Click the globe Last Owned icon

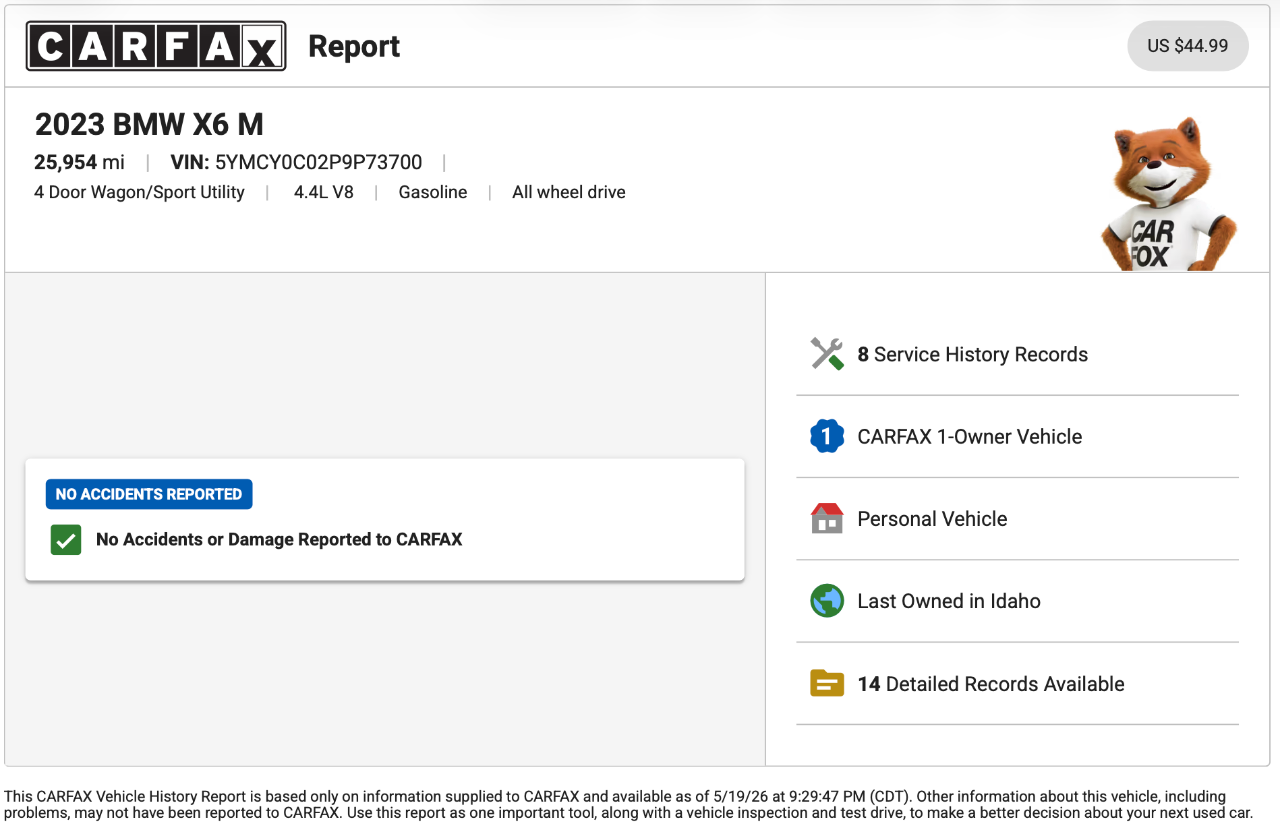[827, 601]
